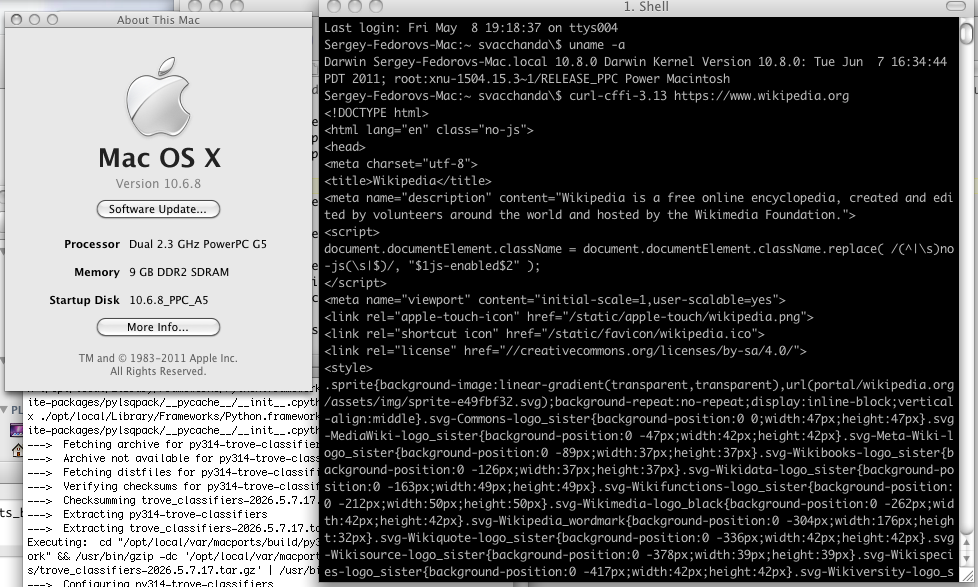This screenshot has height=587, width=978.
Task: Click the '<!DOCTYPE html>' line
Action: [x=376, y=113]
